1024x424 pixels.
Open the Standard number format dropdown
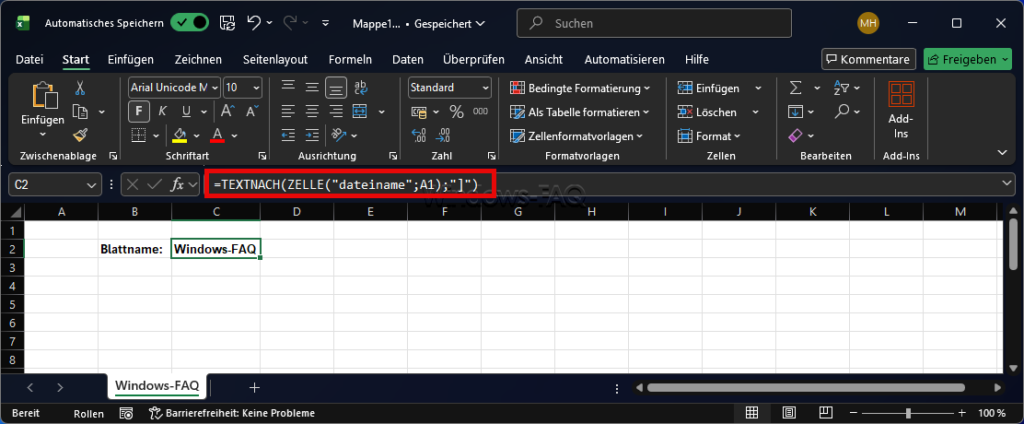[485, 88]
